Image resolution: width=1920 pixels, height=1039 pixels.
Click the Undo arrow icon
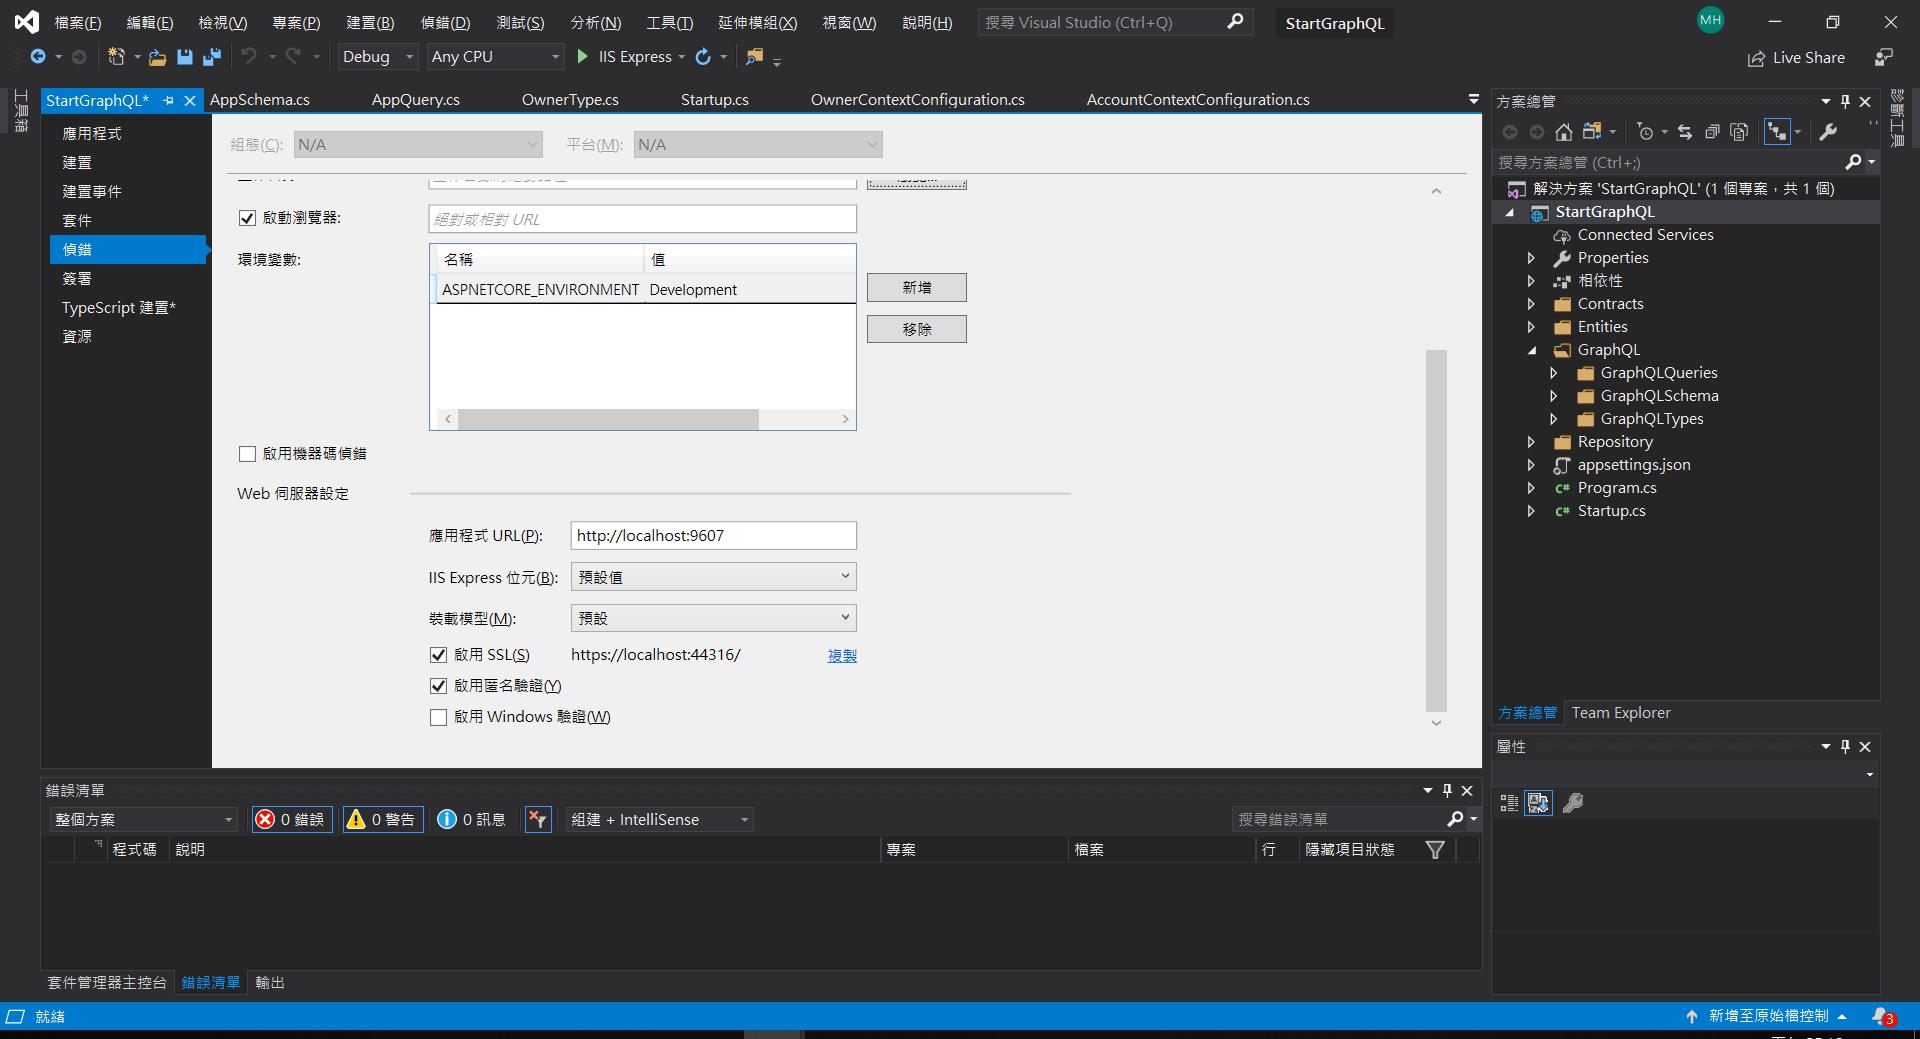(x=249, y=57)
